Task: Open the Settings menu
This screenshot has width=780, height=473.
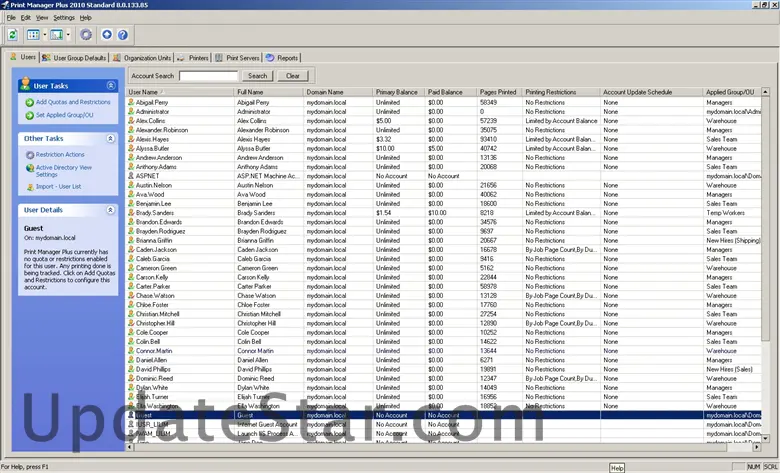Action: point(64,18)
